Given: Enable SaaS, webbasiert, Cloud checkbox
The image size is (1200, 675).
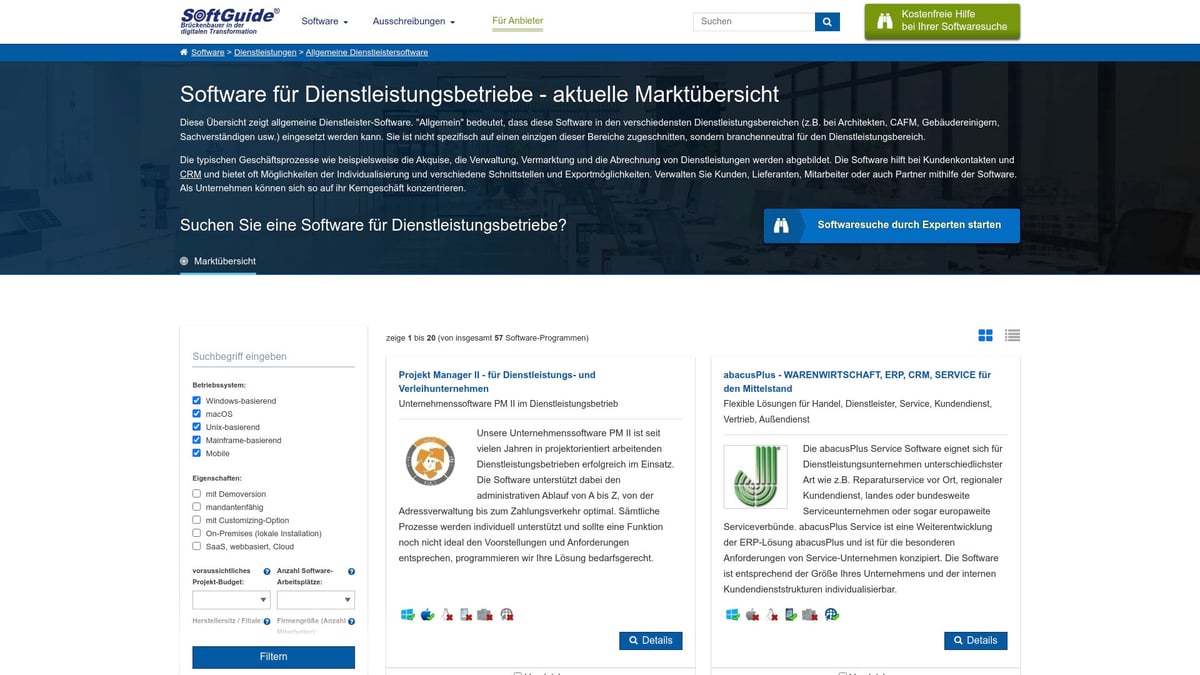Looking at the screenshot, I should (x=197, y=546).
